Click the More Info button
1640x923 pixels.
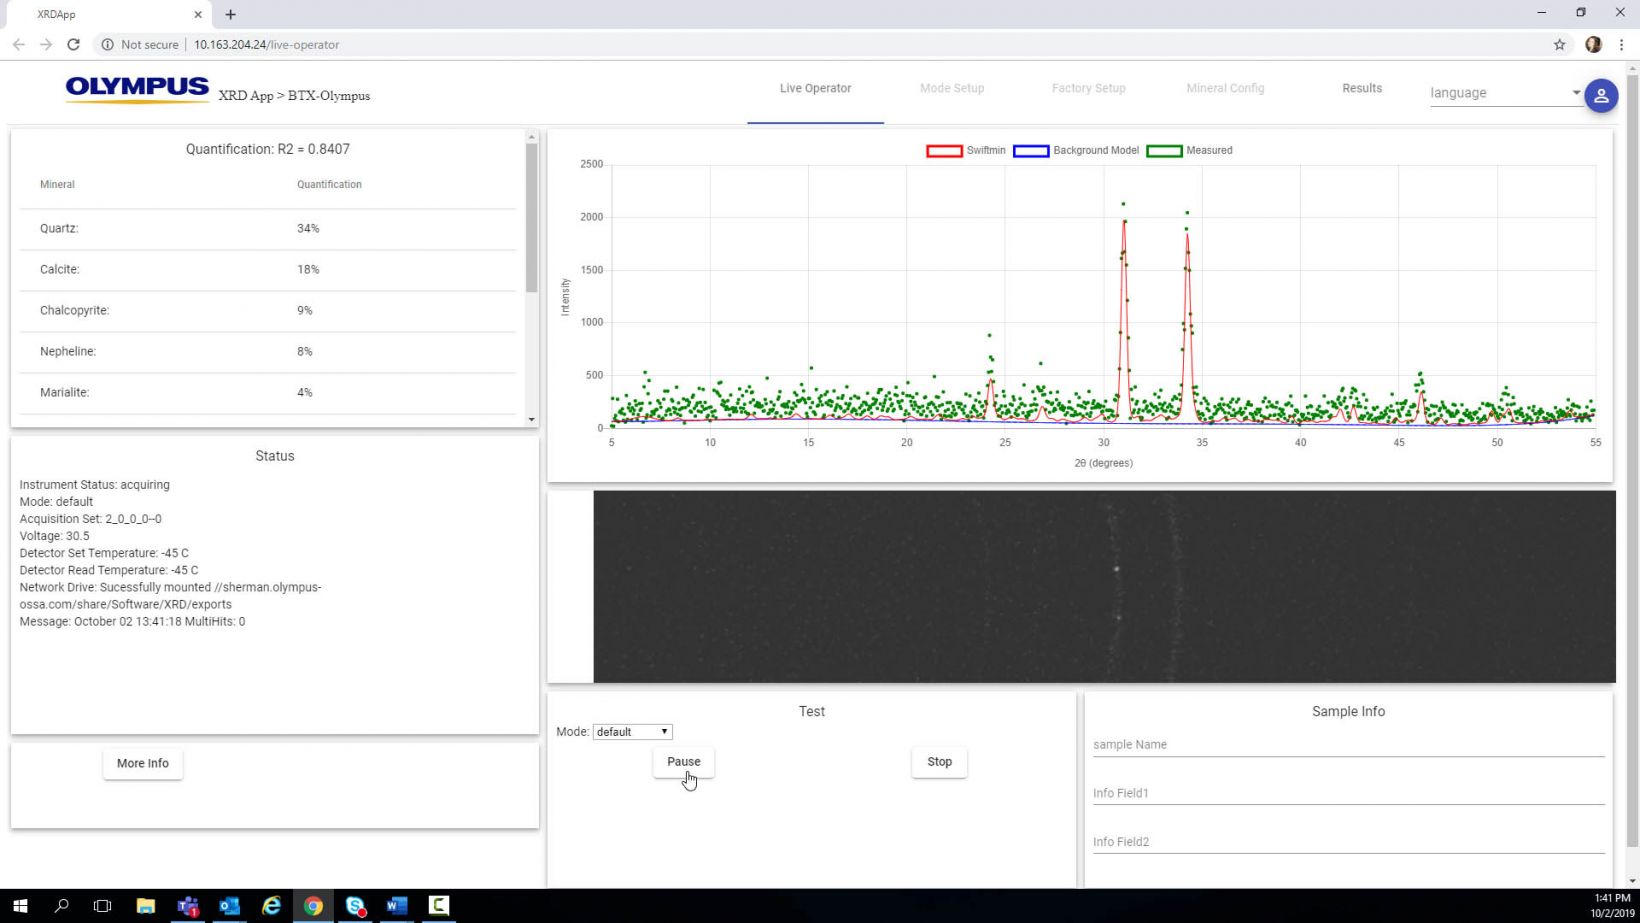click(x=143, y=764)
